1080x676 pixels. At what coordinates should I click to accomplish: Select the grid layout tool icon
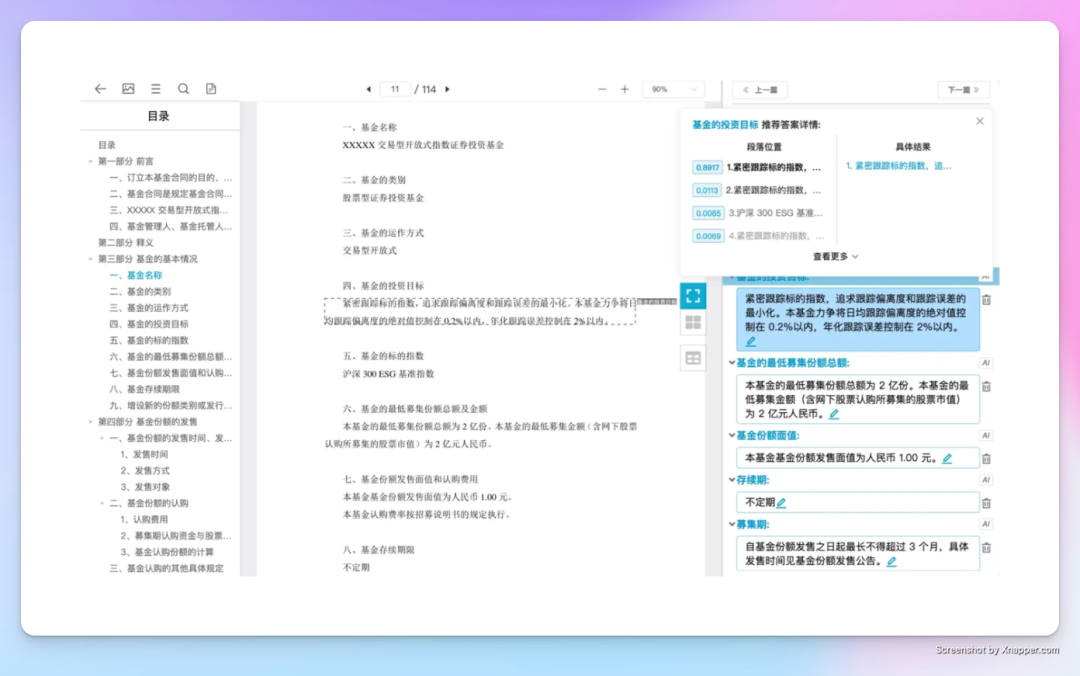693,322
